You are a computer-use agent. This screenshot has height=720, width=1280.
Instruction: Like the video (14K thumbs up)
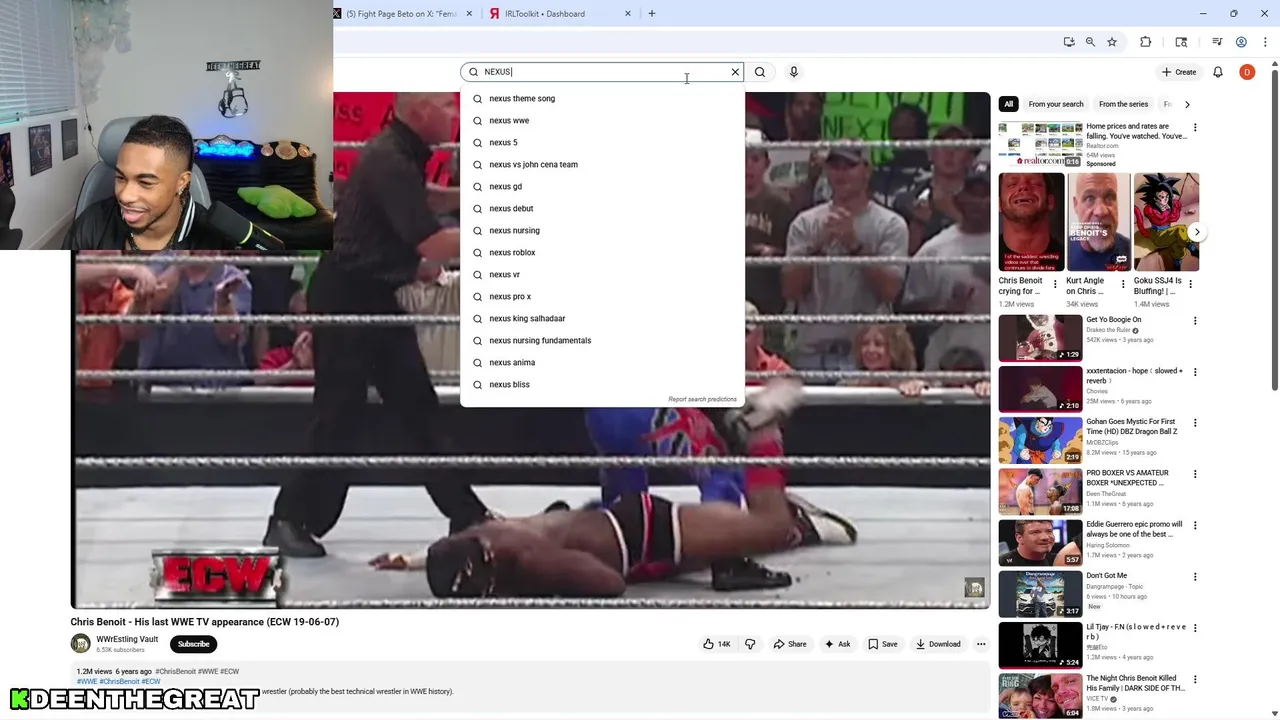(x=717, y=644)
